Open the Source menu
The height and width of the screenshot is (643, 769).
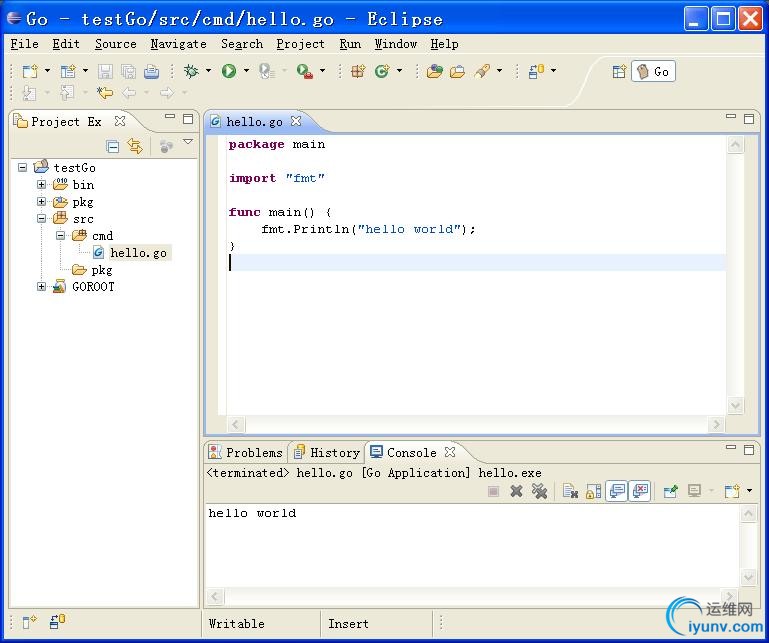(x=116, y=44)
